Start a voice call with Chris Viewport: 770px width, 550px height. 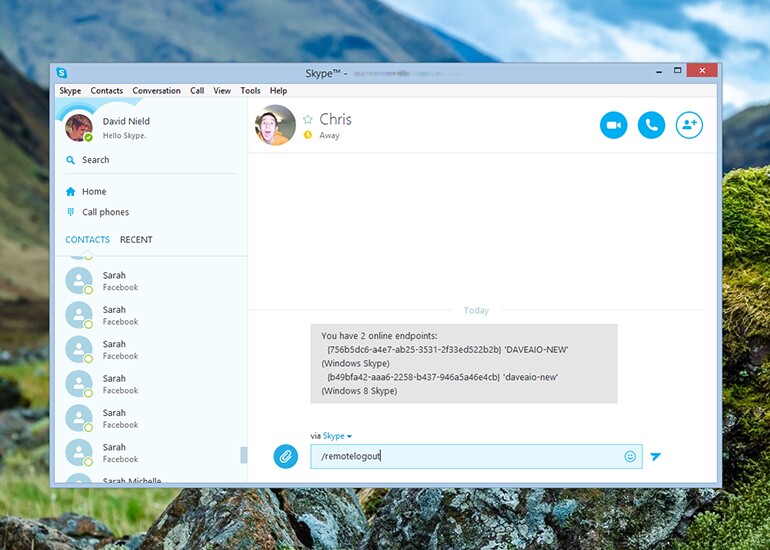pyautogui.click(x=651, y=125)
